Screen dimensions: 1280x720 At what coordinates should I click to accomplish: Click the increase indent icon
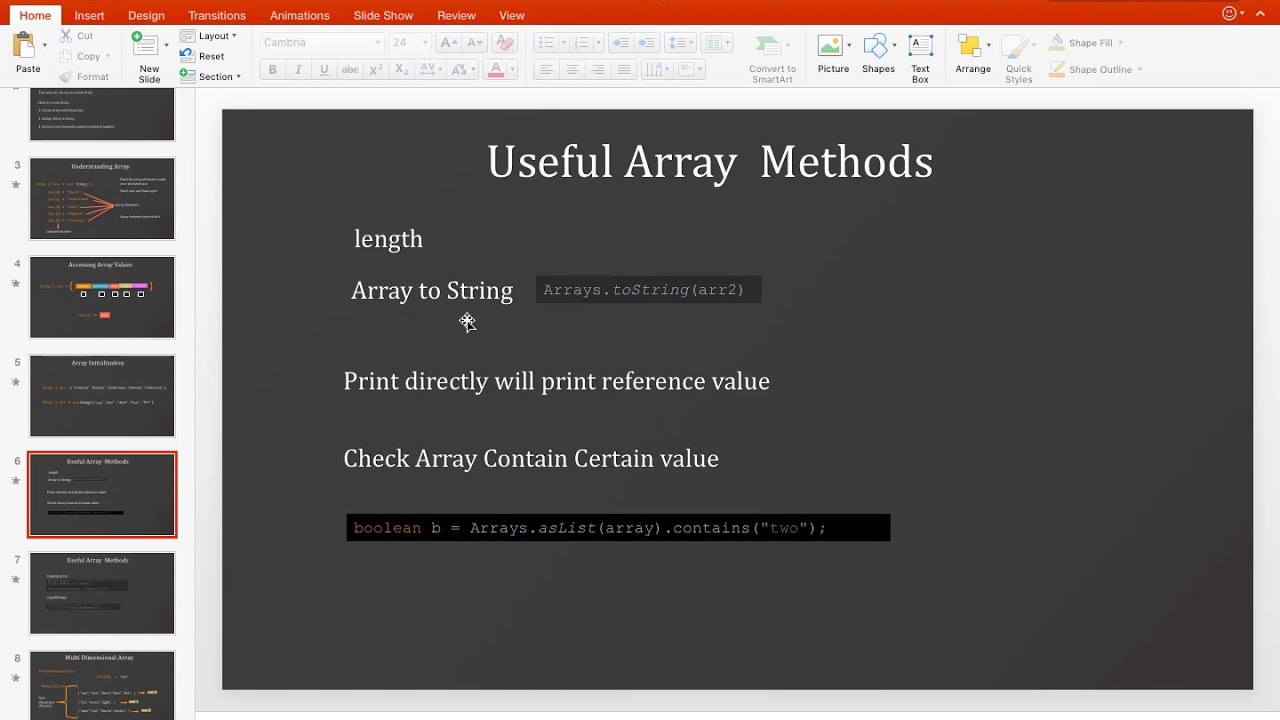click(x=648, y=42)
